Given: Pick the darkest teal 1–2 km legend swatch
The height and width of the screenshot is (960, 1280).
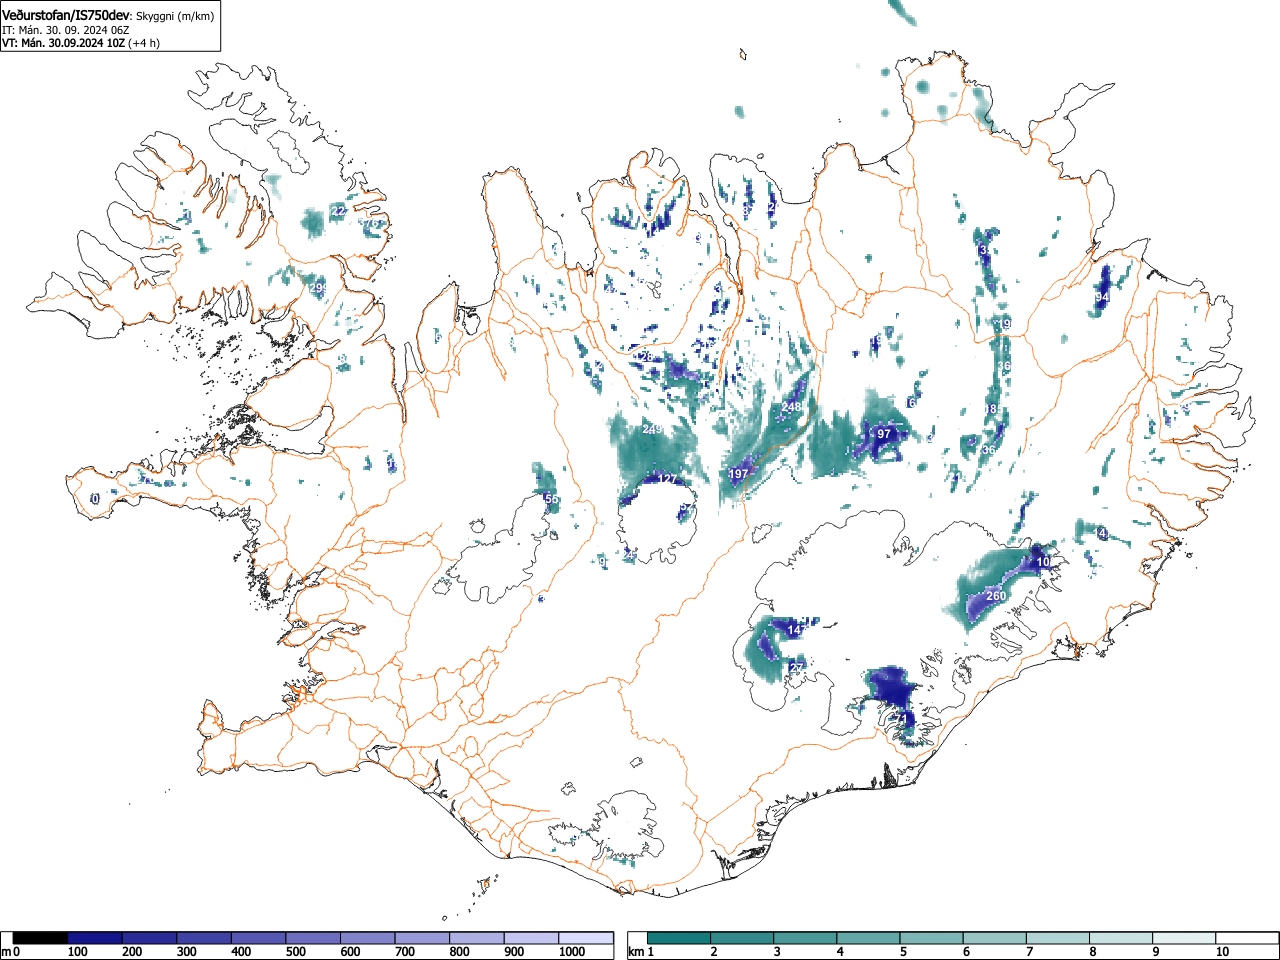Looking at the screenshot, I should pyautogui.click(x=679, y=938).
